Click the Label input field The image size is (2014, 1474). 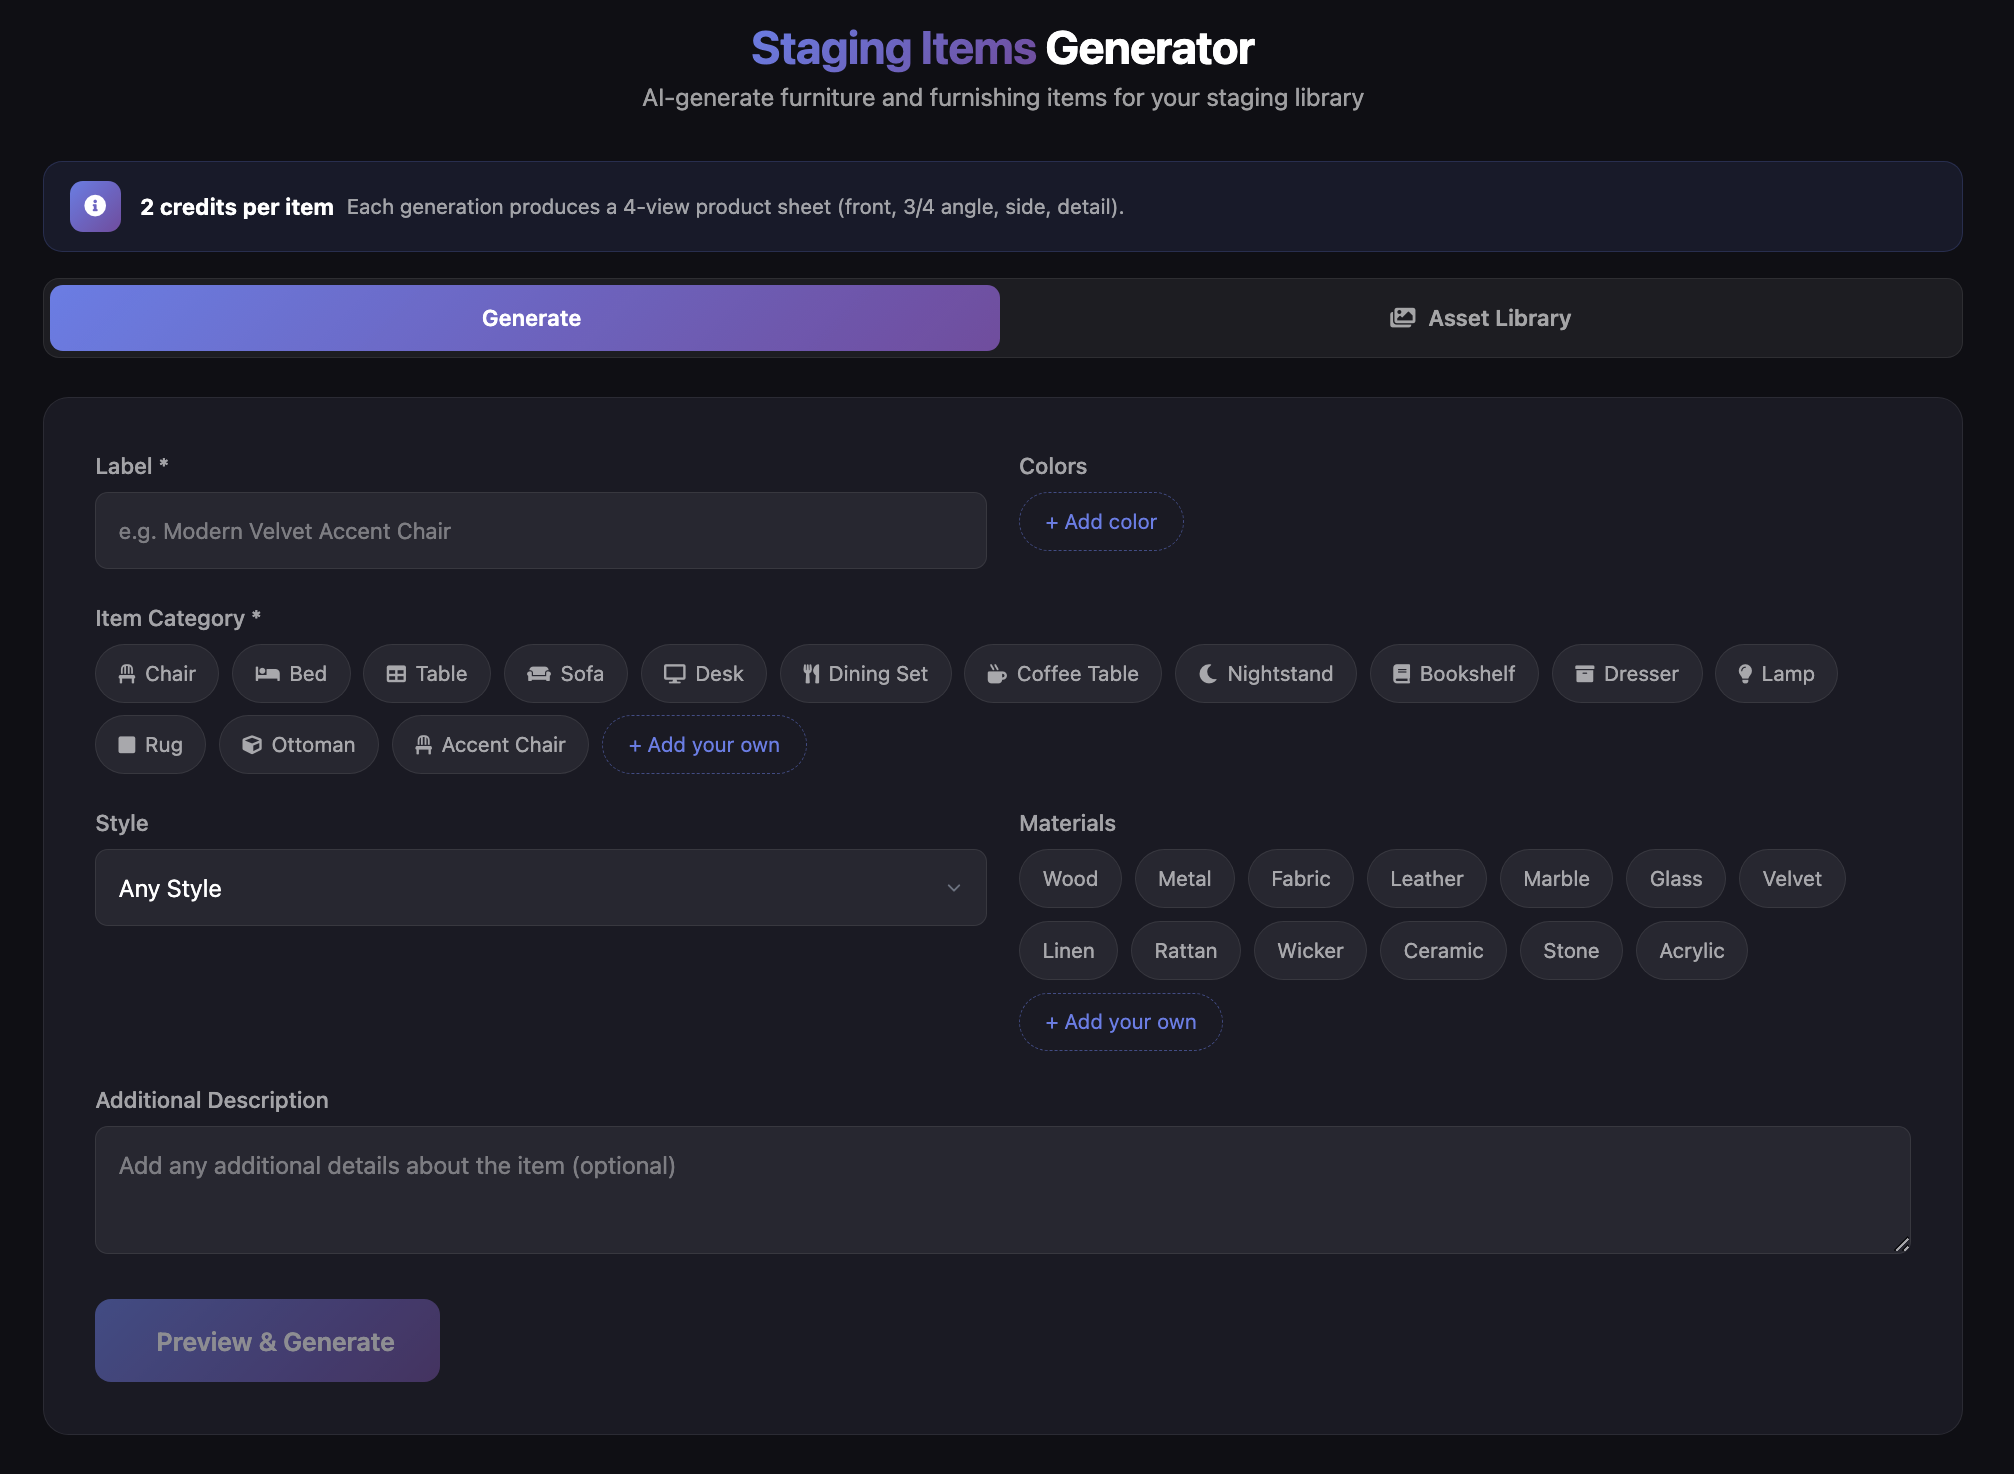click(x=540, y=530)
